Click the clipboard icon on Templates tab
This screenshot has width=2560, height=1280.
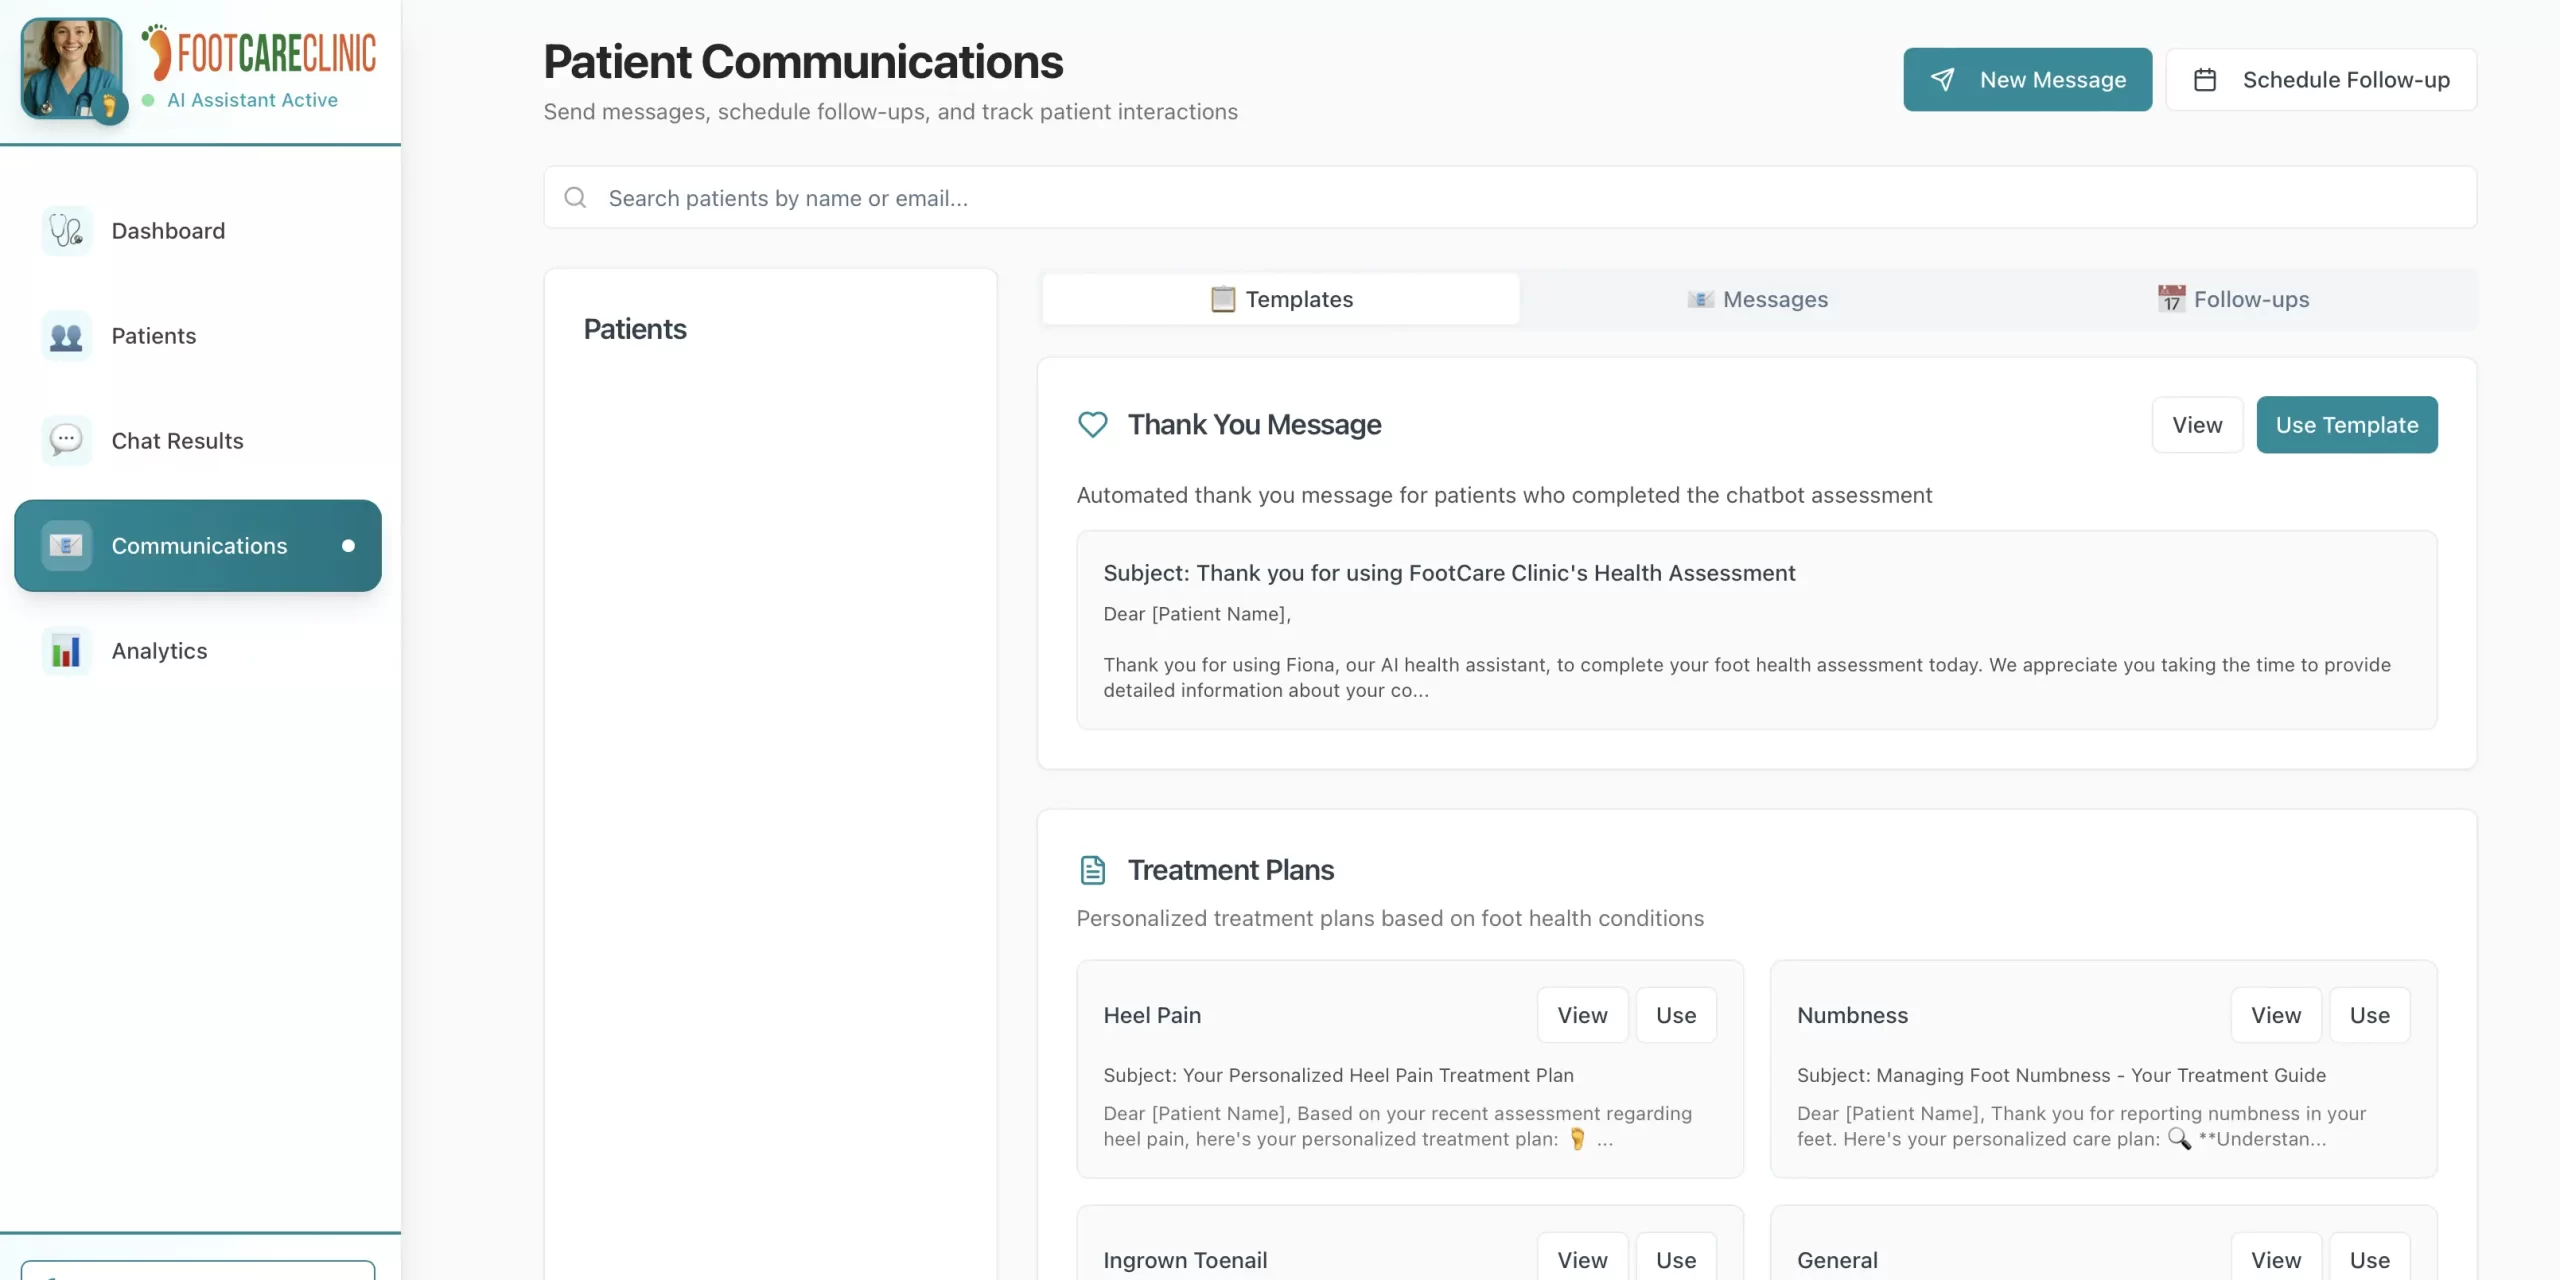1223,299
